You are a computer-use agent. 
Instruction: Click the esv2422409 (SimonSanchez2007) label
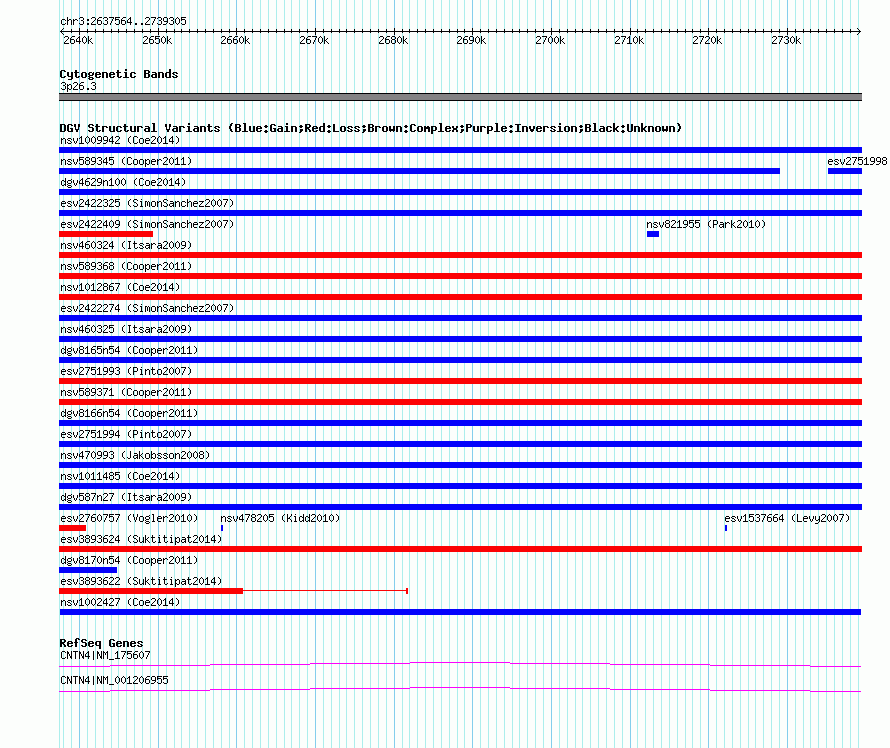[x=147, y=224]
